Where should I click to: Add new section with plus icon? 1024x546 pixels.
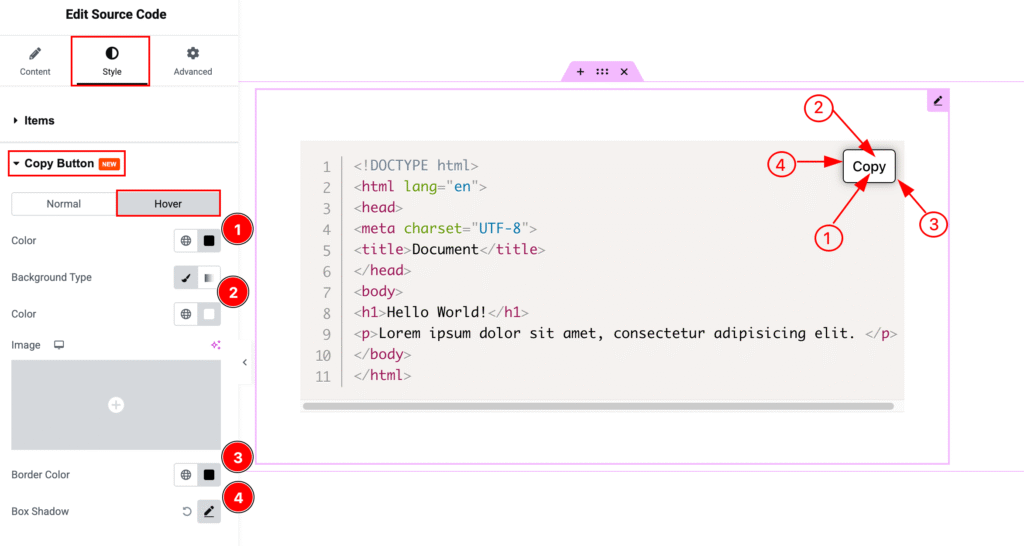pos(580,72)
